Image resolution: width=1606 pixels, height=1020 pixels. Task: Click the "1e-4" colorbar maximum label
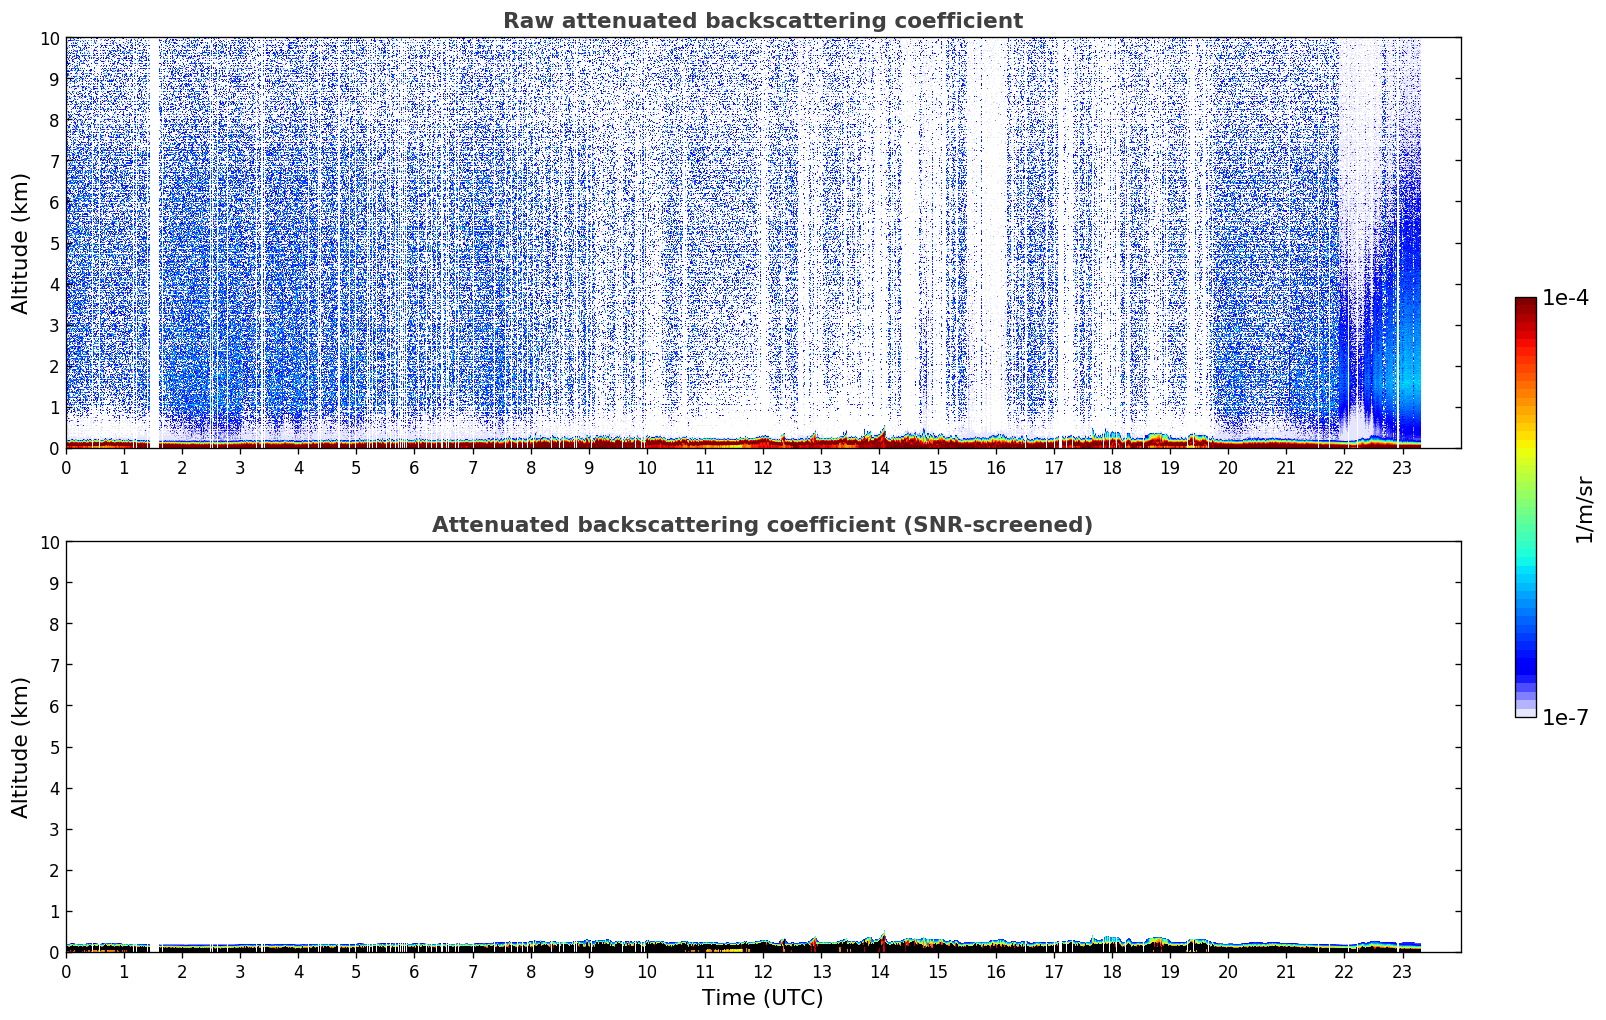(1564, 298)
